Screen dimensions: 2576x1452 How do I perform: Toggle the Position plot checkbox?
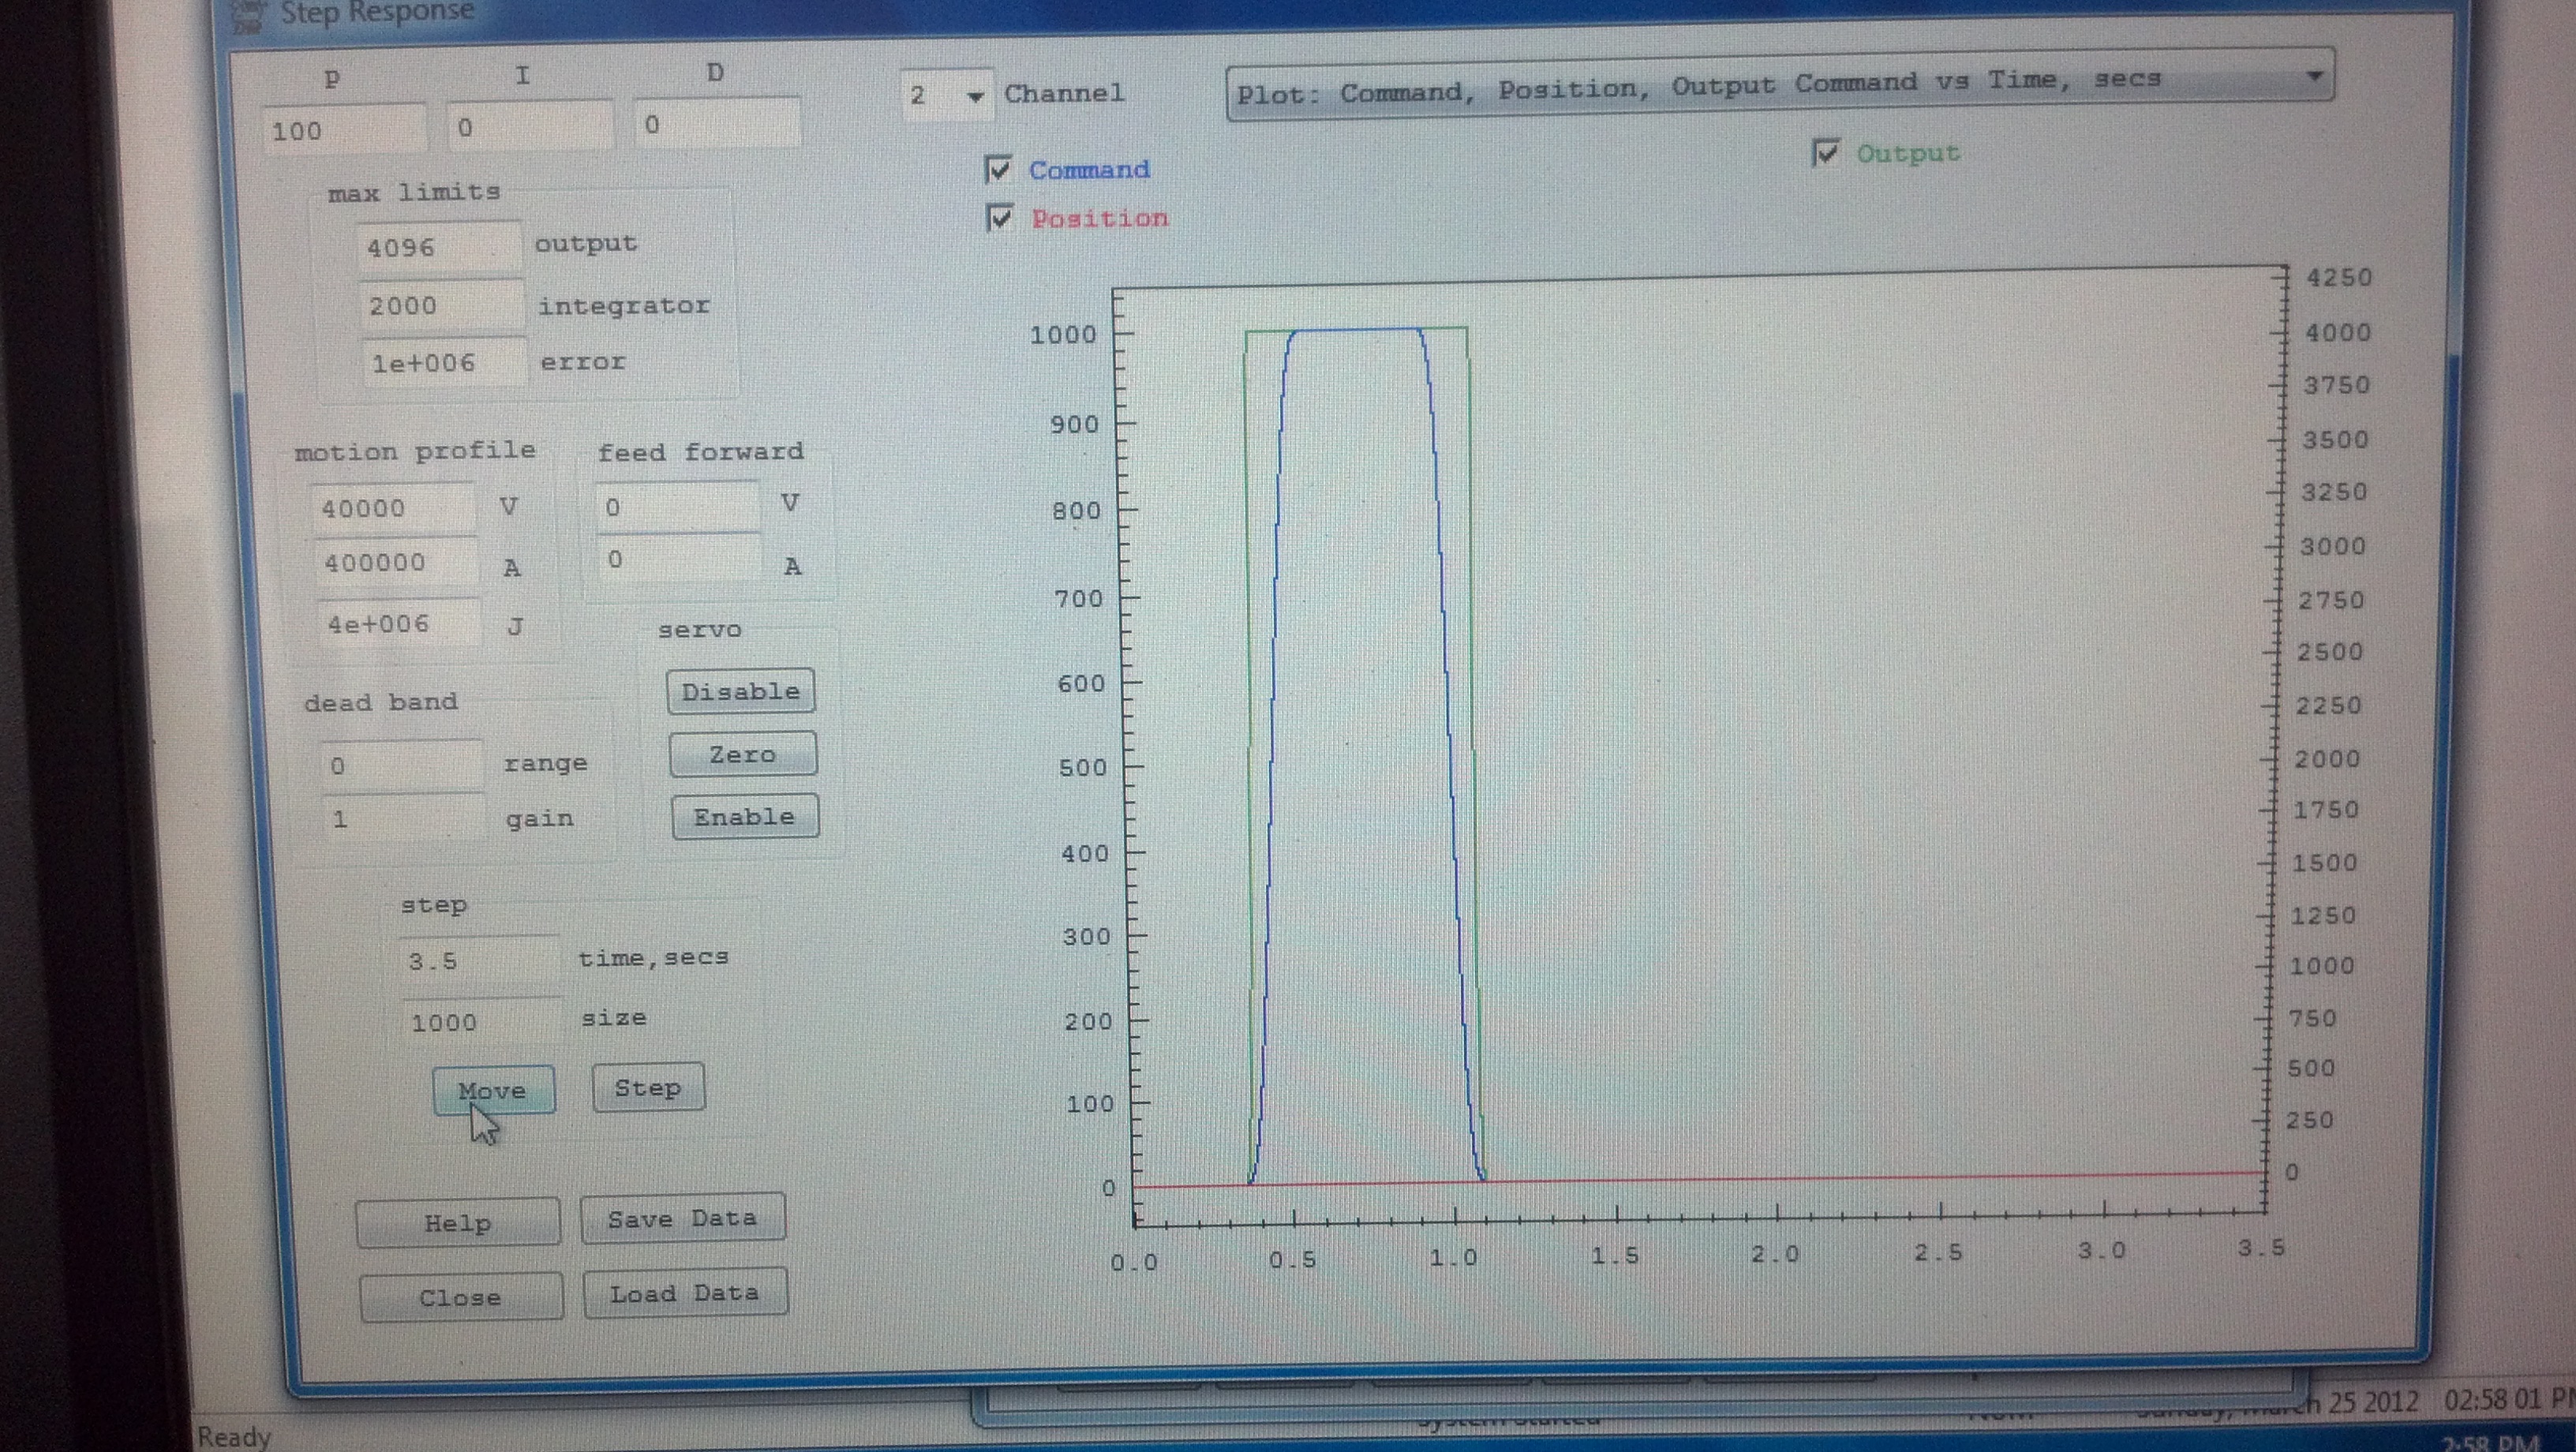1000,217
